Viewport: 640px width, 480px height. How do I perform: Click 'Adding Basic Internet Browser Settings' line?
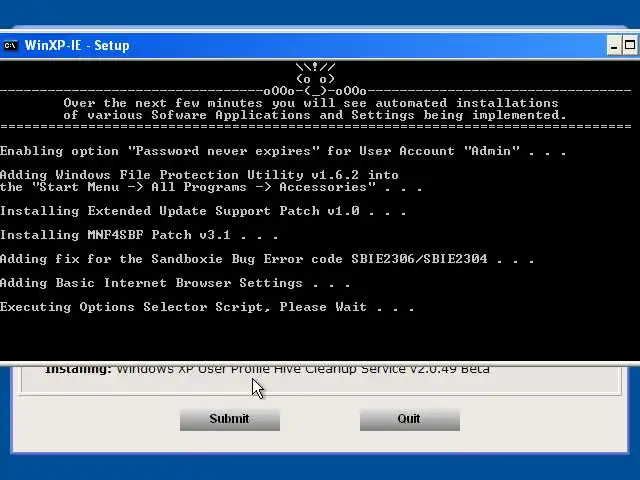[x=175, y=283]
